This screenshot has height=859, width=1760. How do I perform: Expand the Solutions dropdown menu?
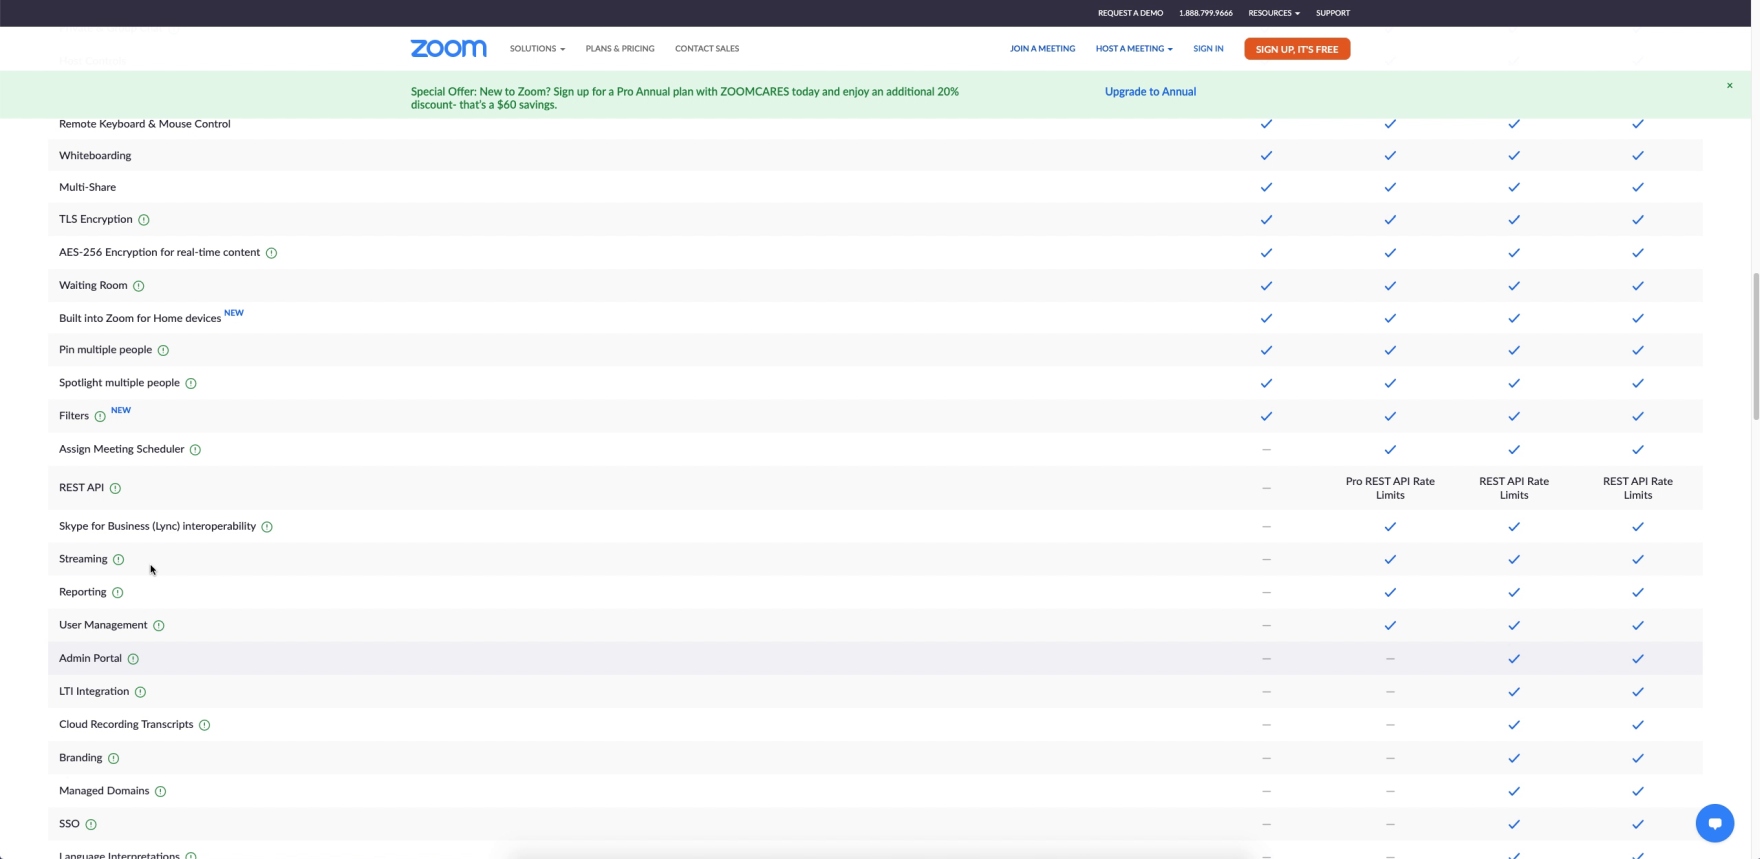(x=537, y=49)
